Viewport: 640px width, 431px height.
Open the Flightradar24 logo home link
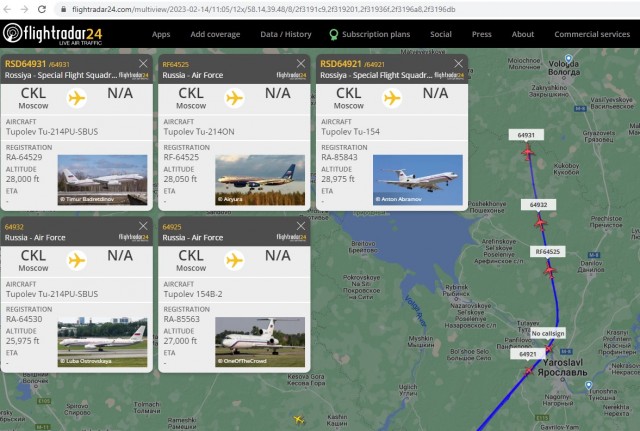52,34
